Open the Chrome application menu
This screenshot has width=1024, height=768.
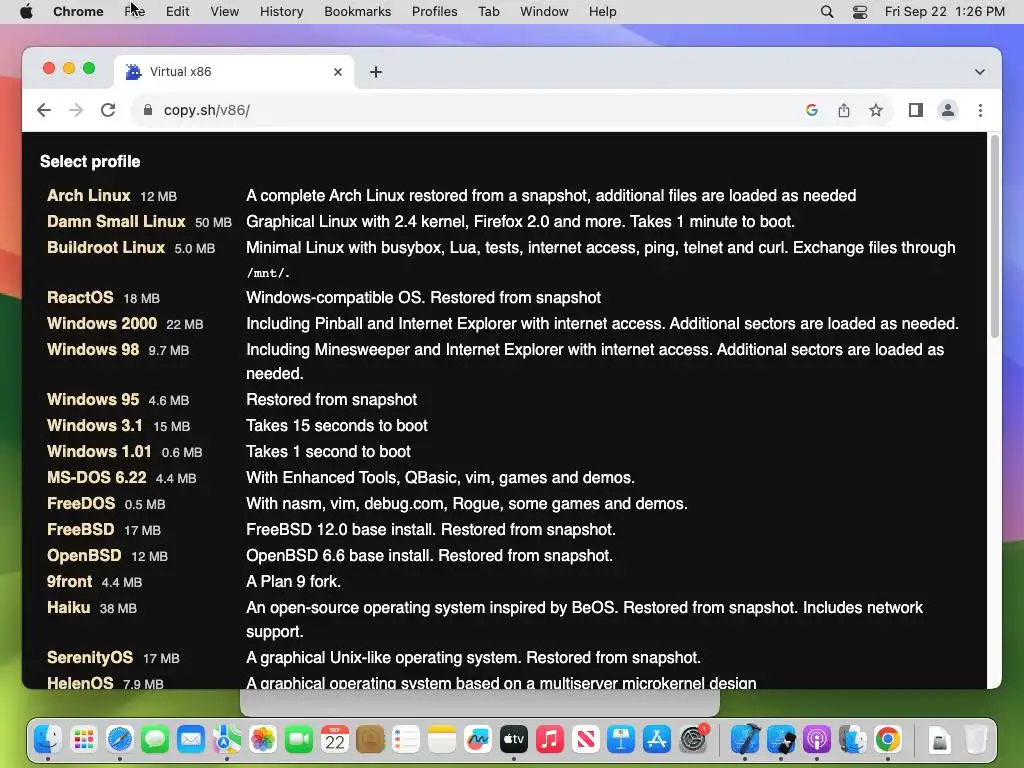[78, 12]
